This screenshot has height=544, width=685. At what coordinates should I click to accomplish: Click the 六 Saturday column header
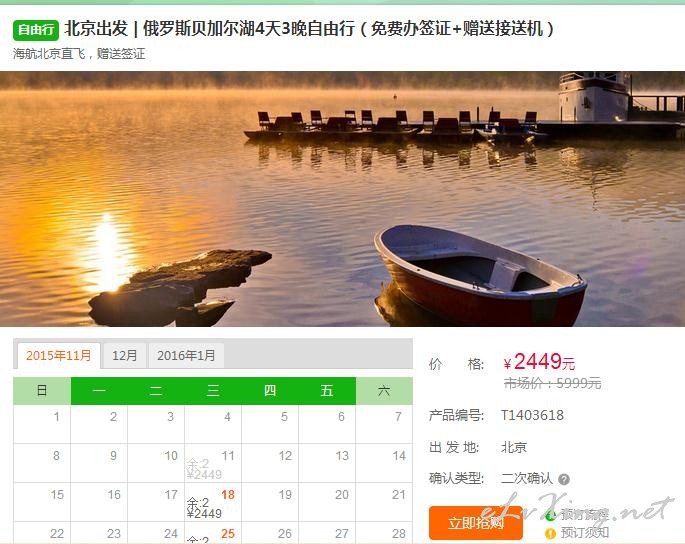[x=384, y=391]
